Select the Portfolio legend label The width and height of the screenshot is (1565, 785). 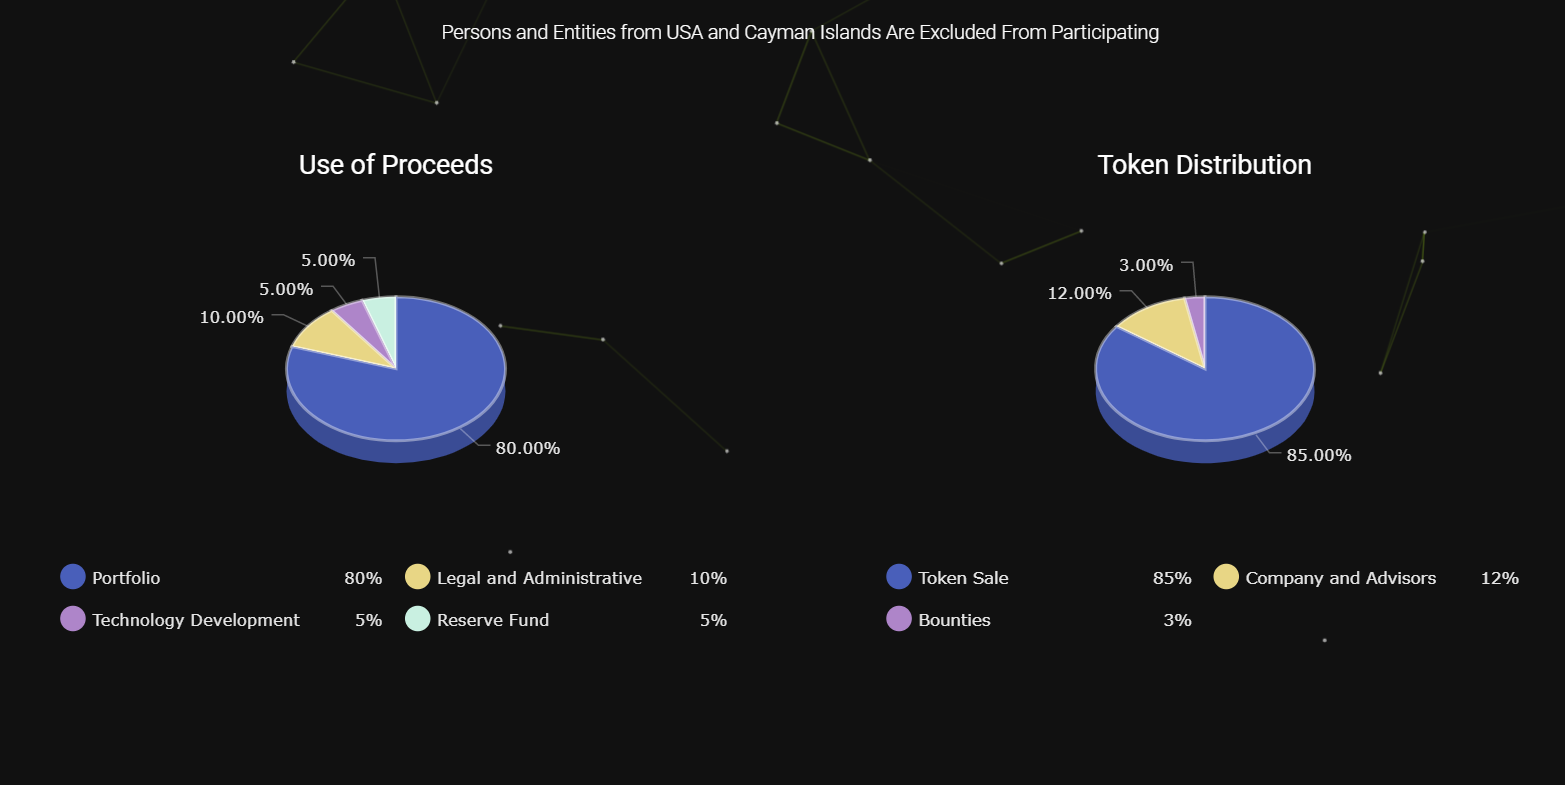click(126, 578)
